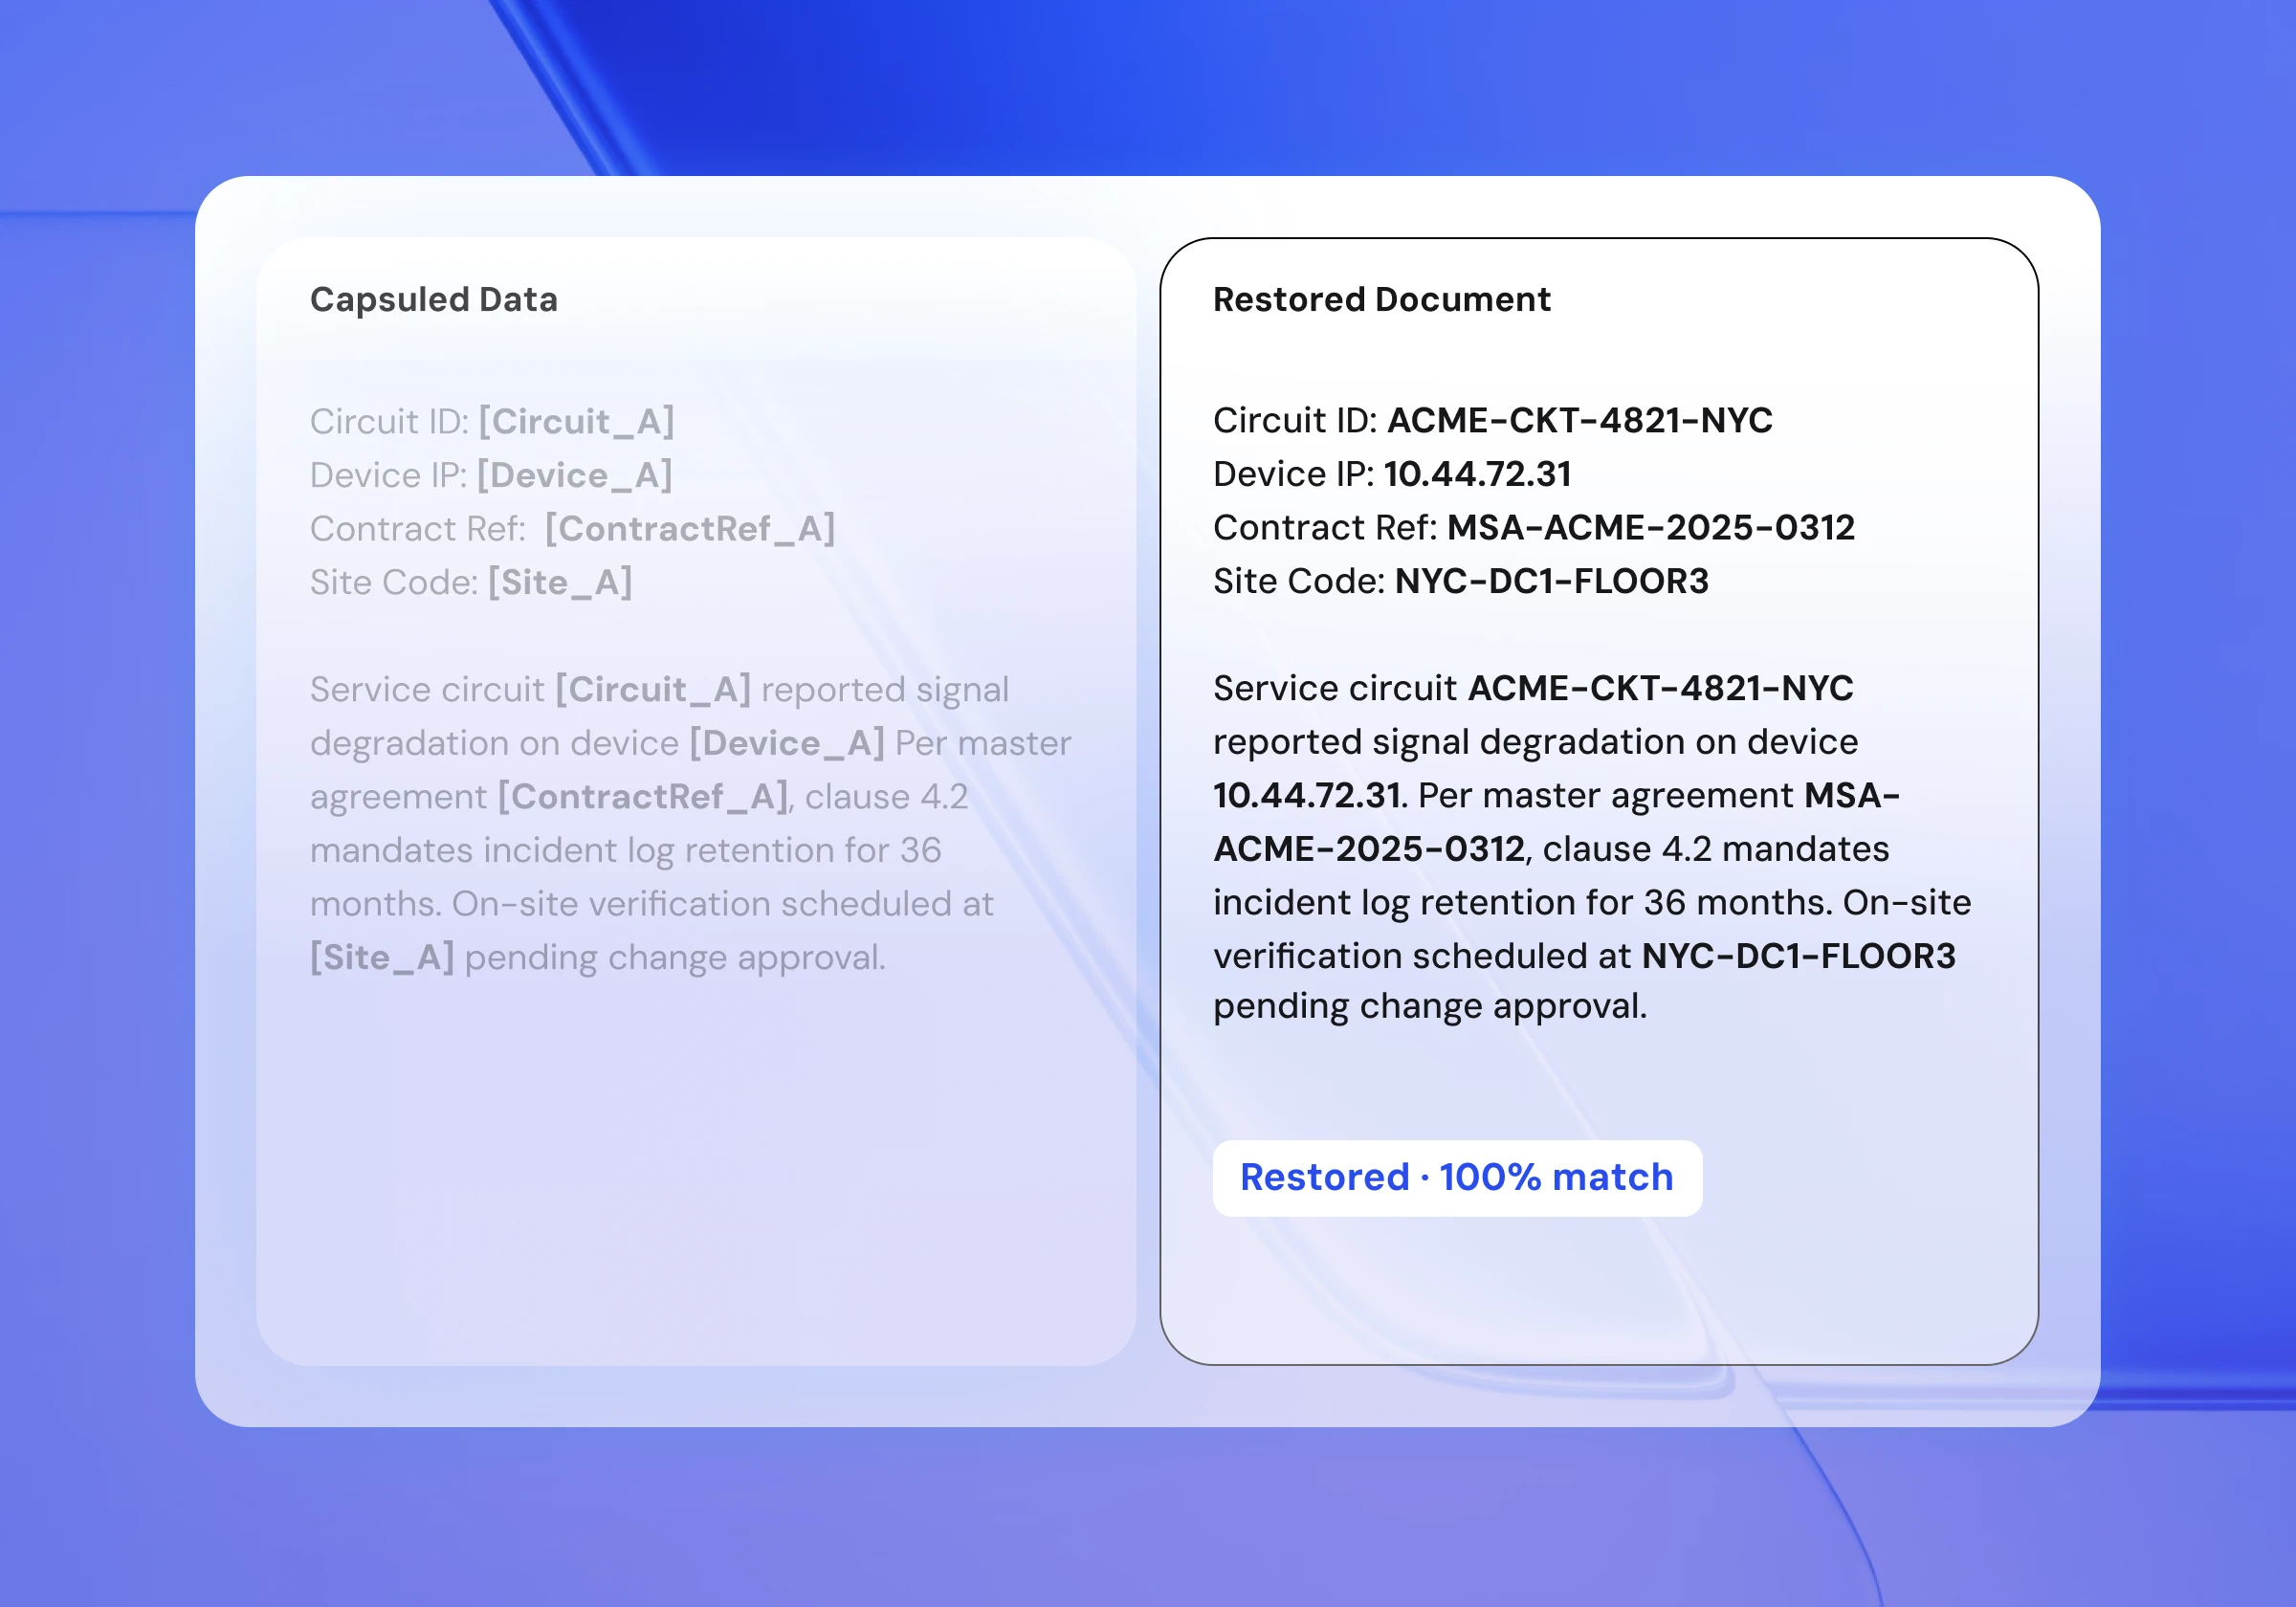This screenshot has height=1607, width=2296.
Task: Click "[Site_A]" before "pending change approval"
Action: coord(382,958)
